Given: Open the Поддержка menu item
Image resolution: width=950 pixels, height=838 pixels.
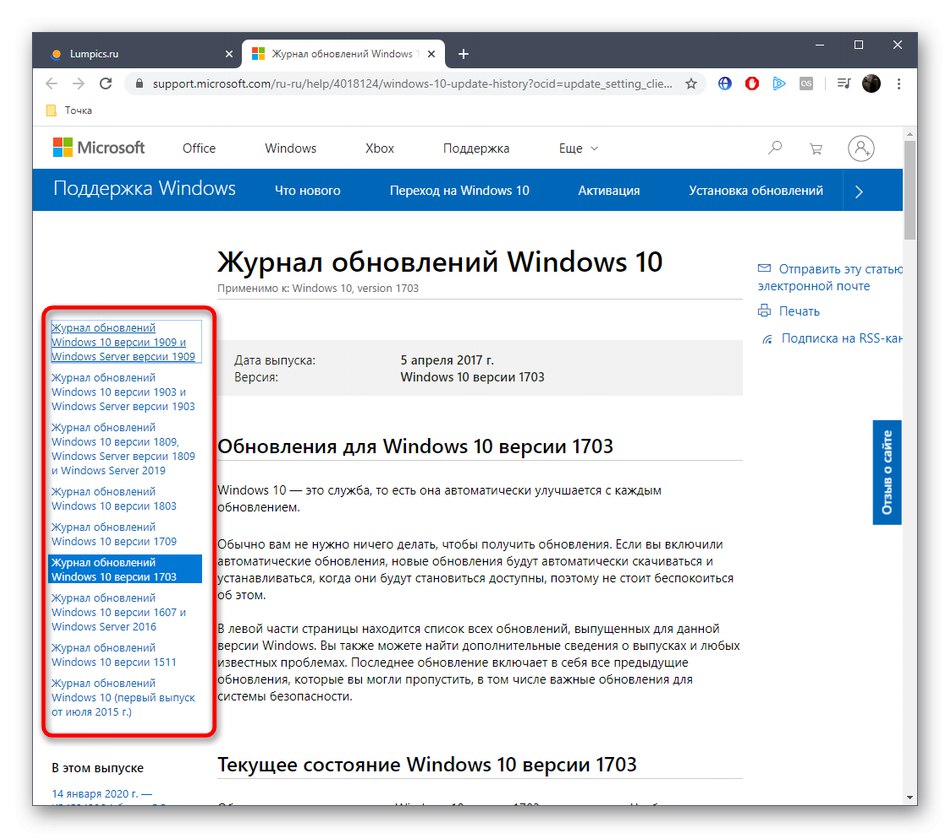Looking at the screenshot, I should point(476,148).
